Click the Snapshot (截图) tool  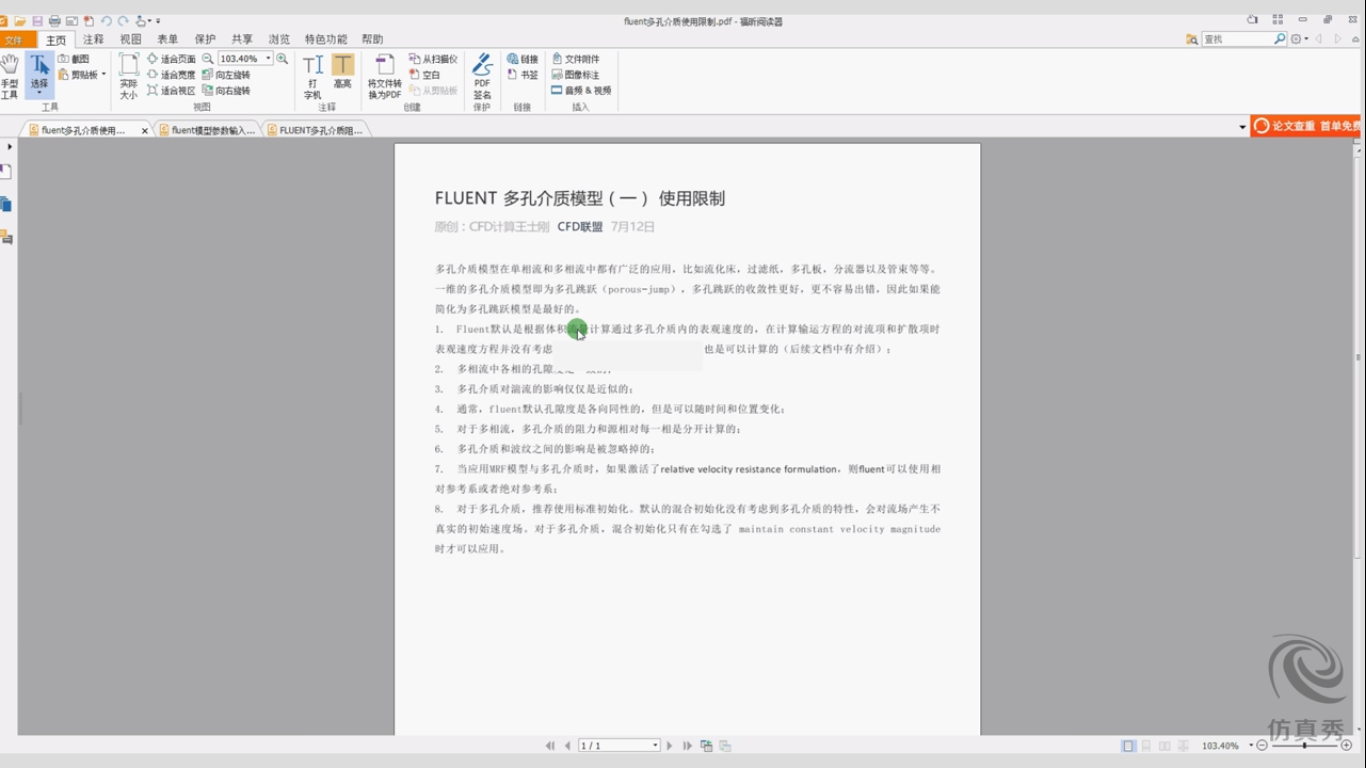(74, 59)
